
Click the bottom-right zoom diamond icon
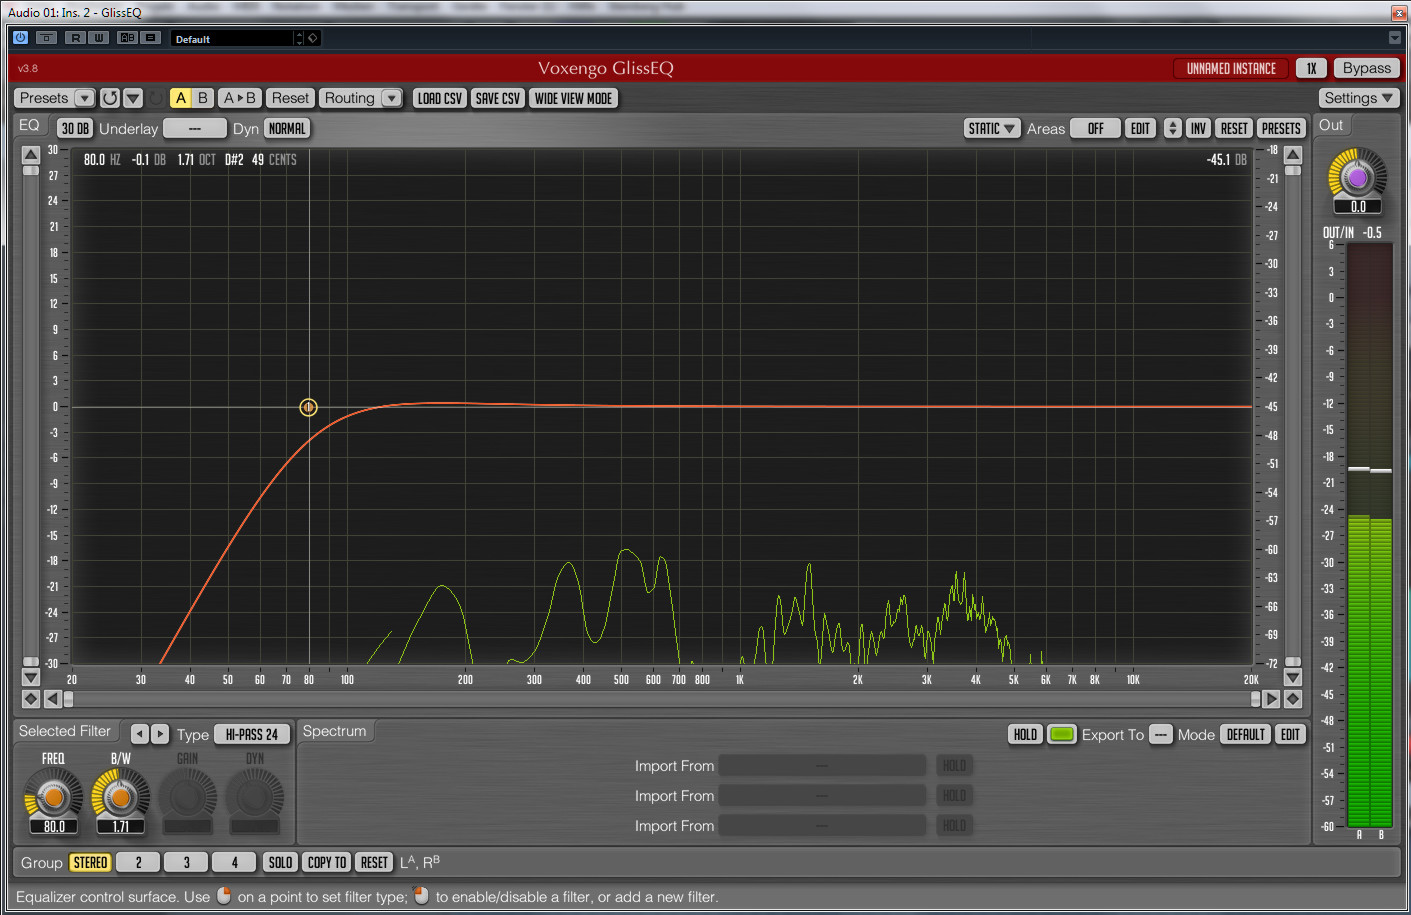click(1293, 699)
